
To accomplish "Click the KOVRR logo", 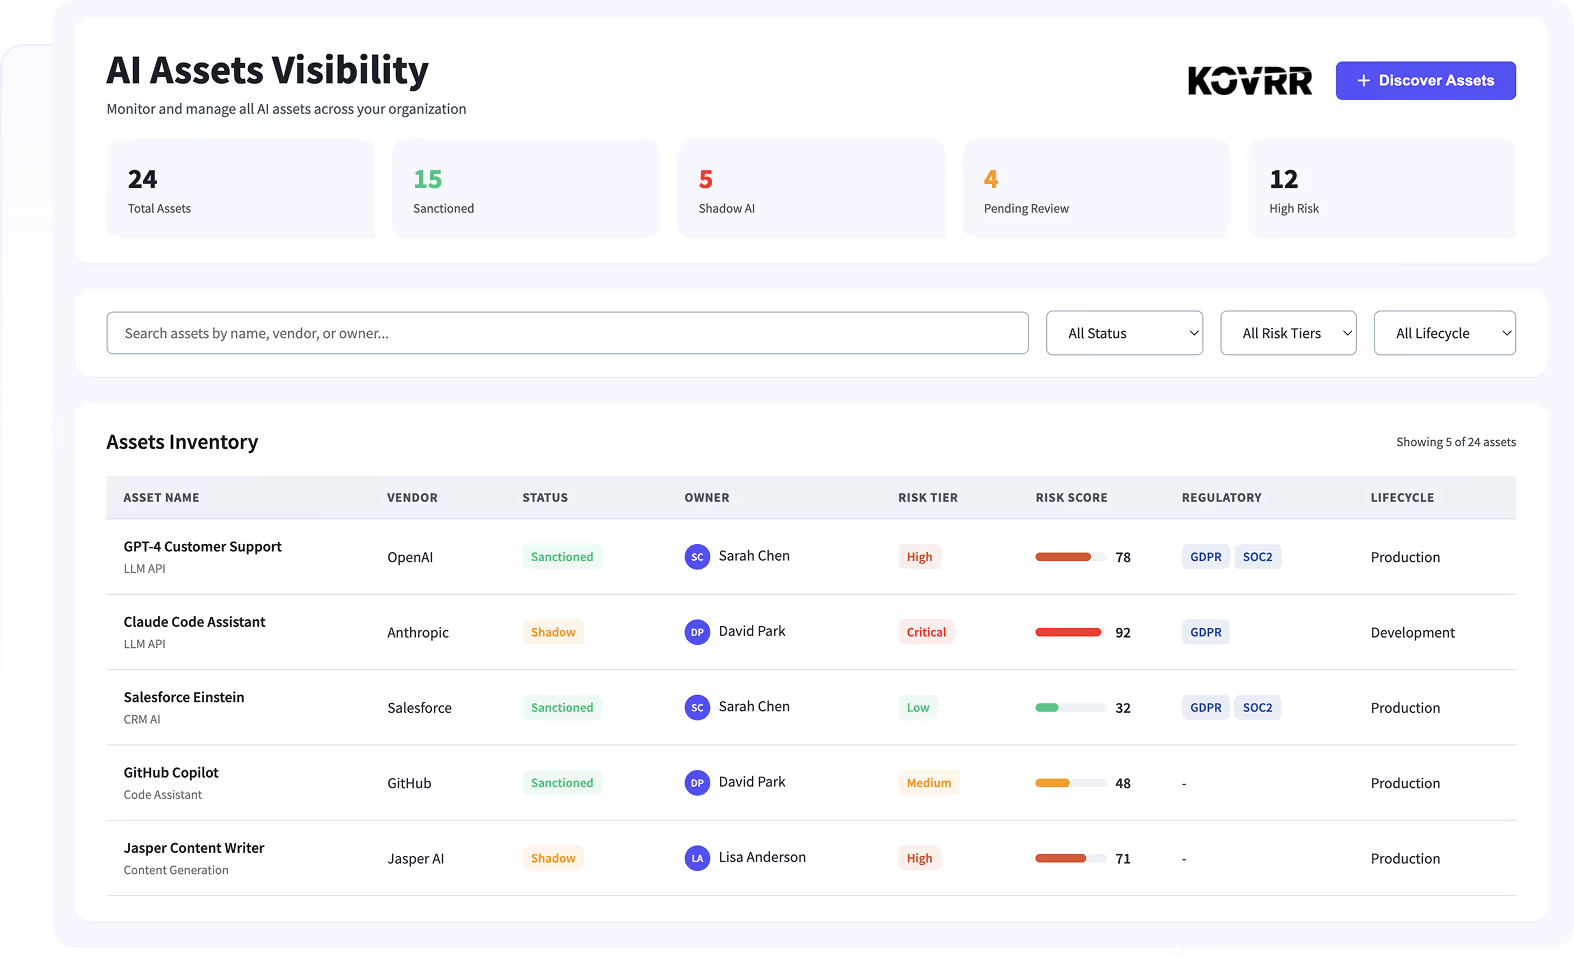I will [1249, 81].
